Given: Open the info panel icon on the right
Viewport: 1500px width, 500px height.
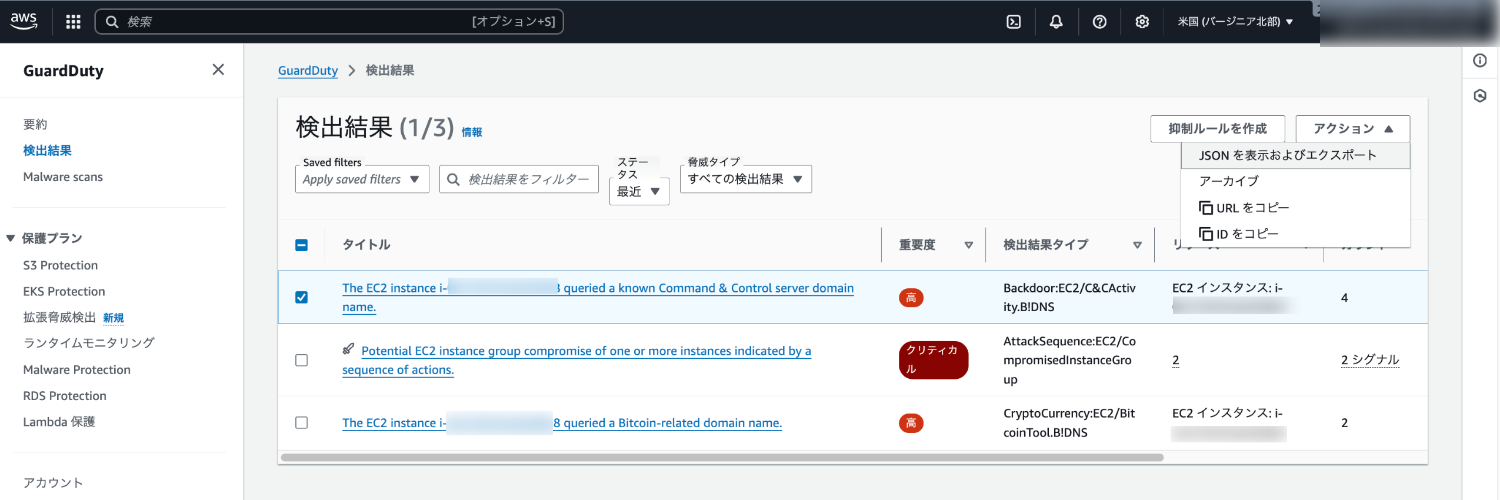Looking at the screenshot, I should (1480, 61).
